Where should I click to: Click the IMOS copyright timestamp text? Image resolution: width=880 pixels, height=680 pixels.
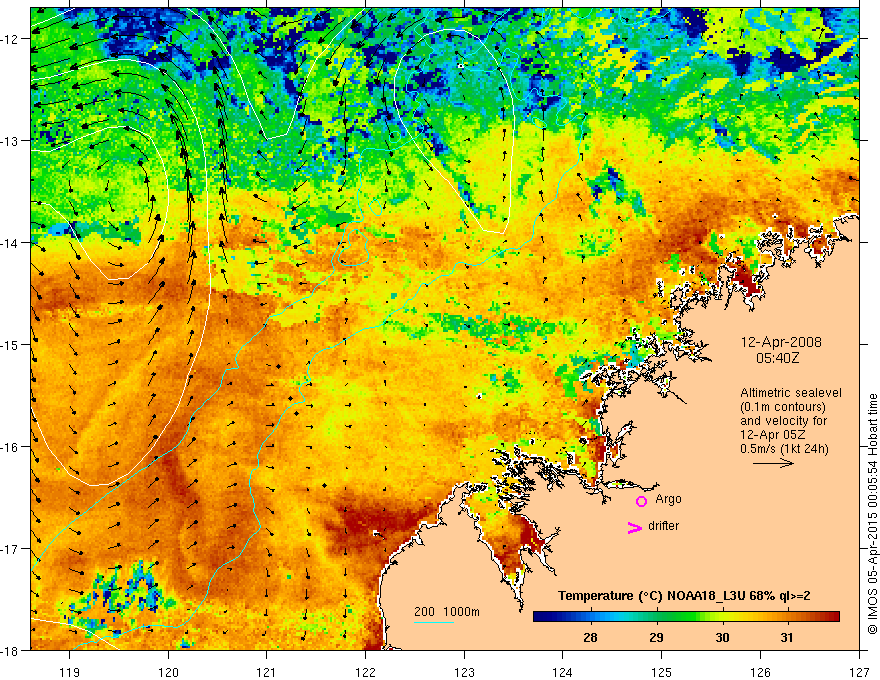[x=873, y=514]
